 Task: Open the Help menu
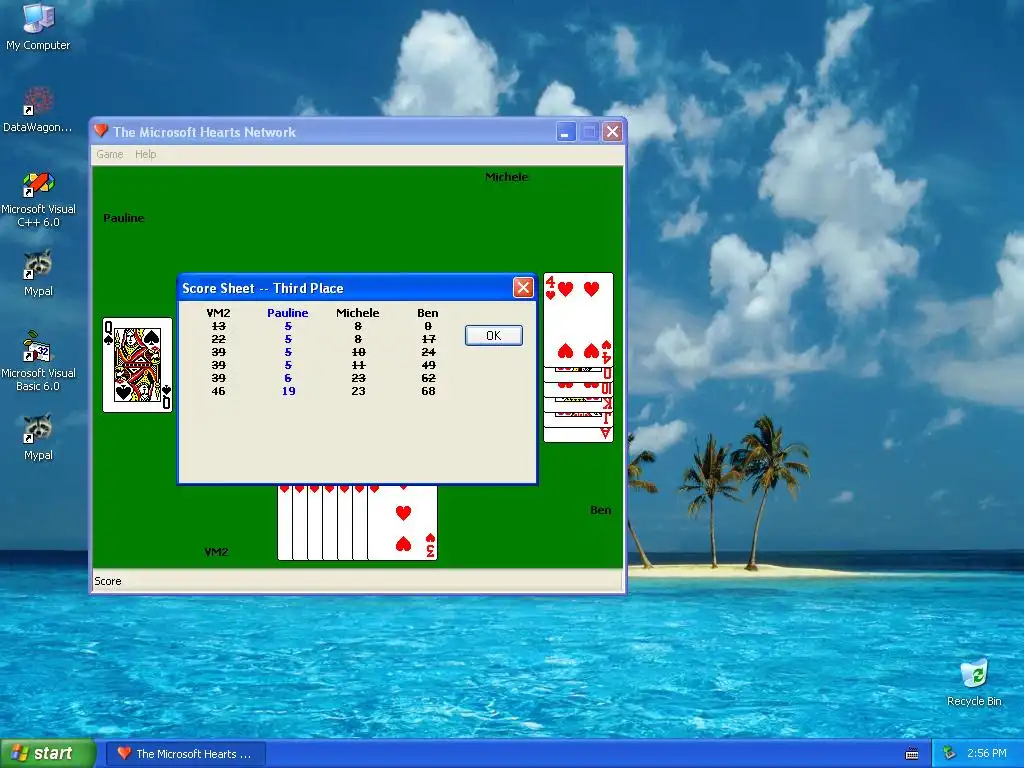[146, 154]
